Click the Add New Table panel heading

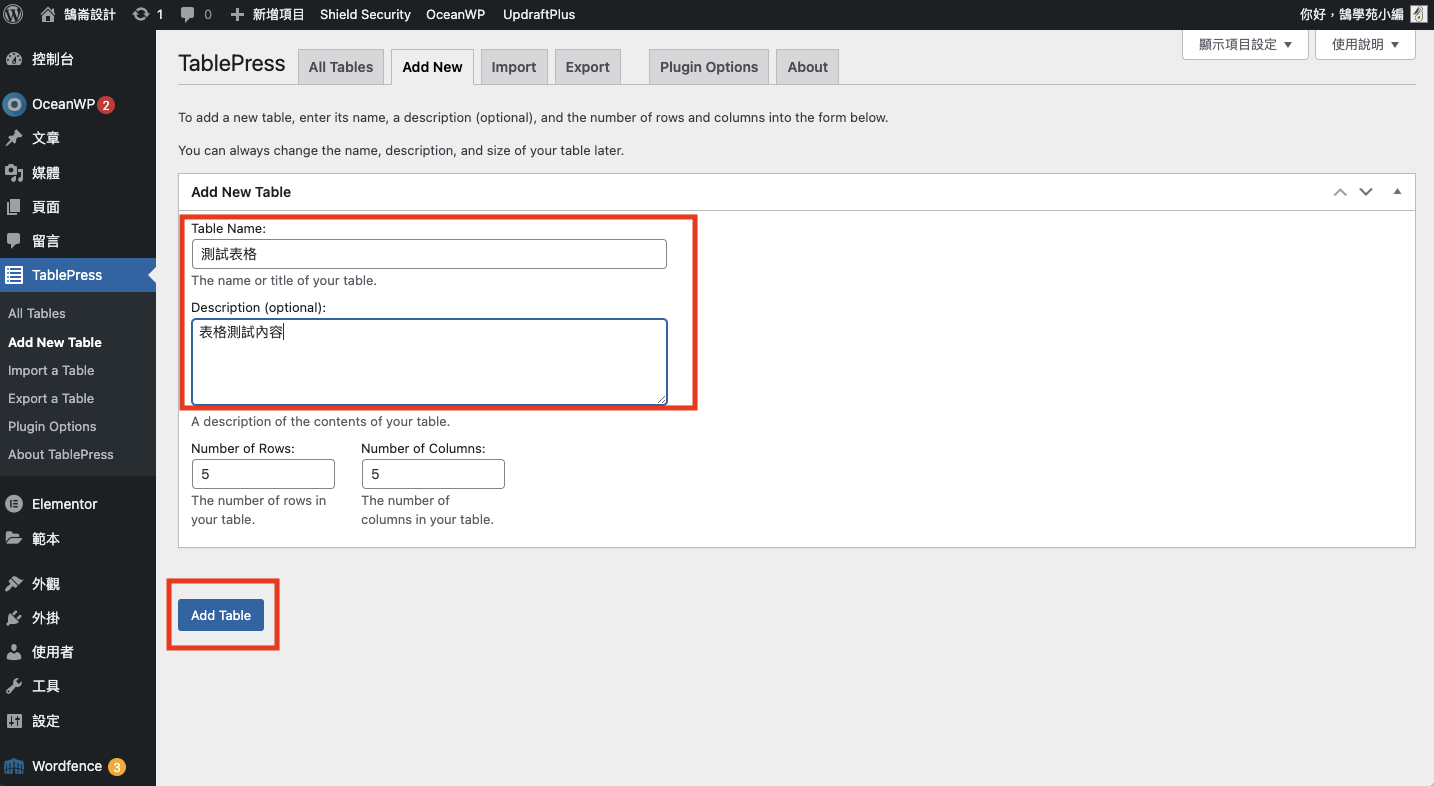tap(241, 192)
